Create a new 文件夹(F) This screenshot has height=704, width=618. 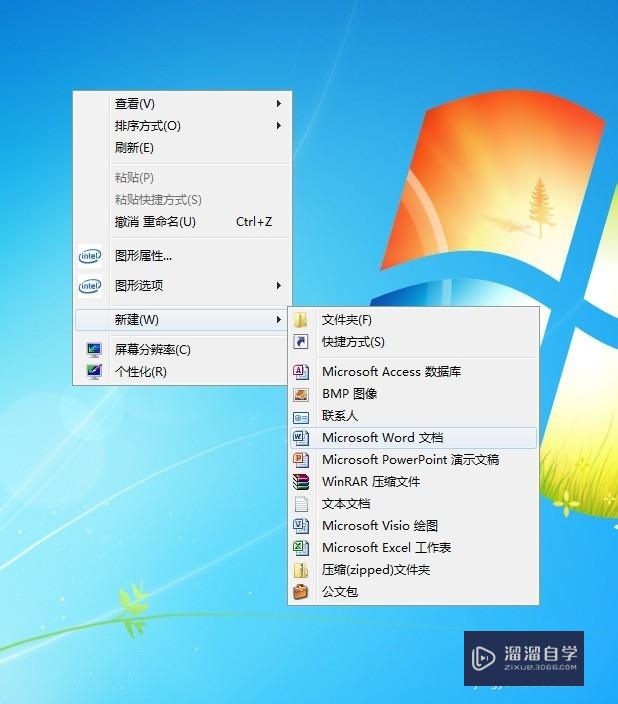[x=413, y=320]
